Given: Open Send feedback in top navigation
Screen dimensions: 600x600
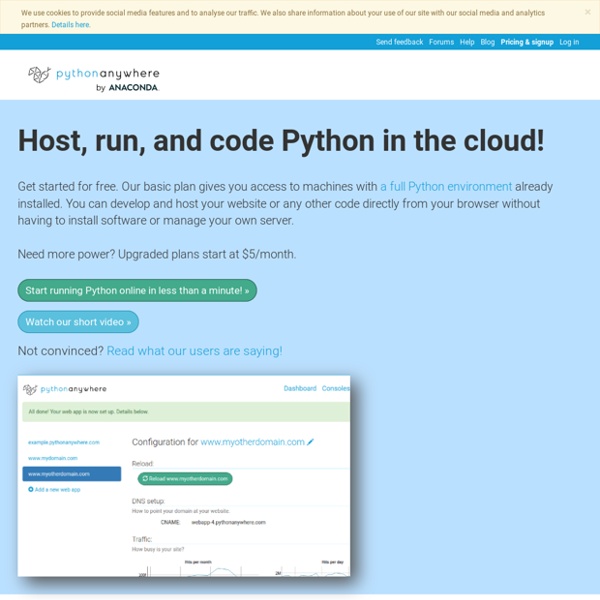Looking at the screenshot, I should 399,42.
